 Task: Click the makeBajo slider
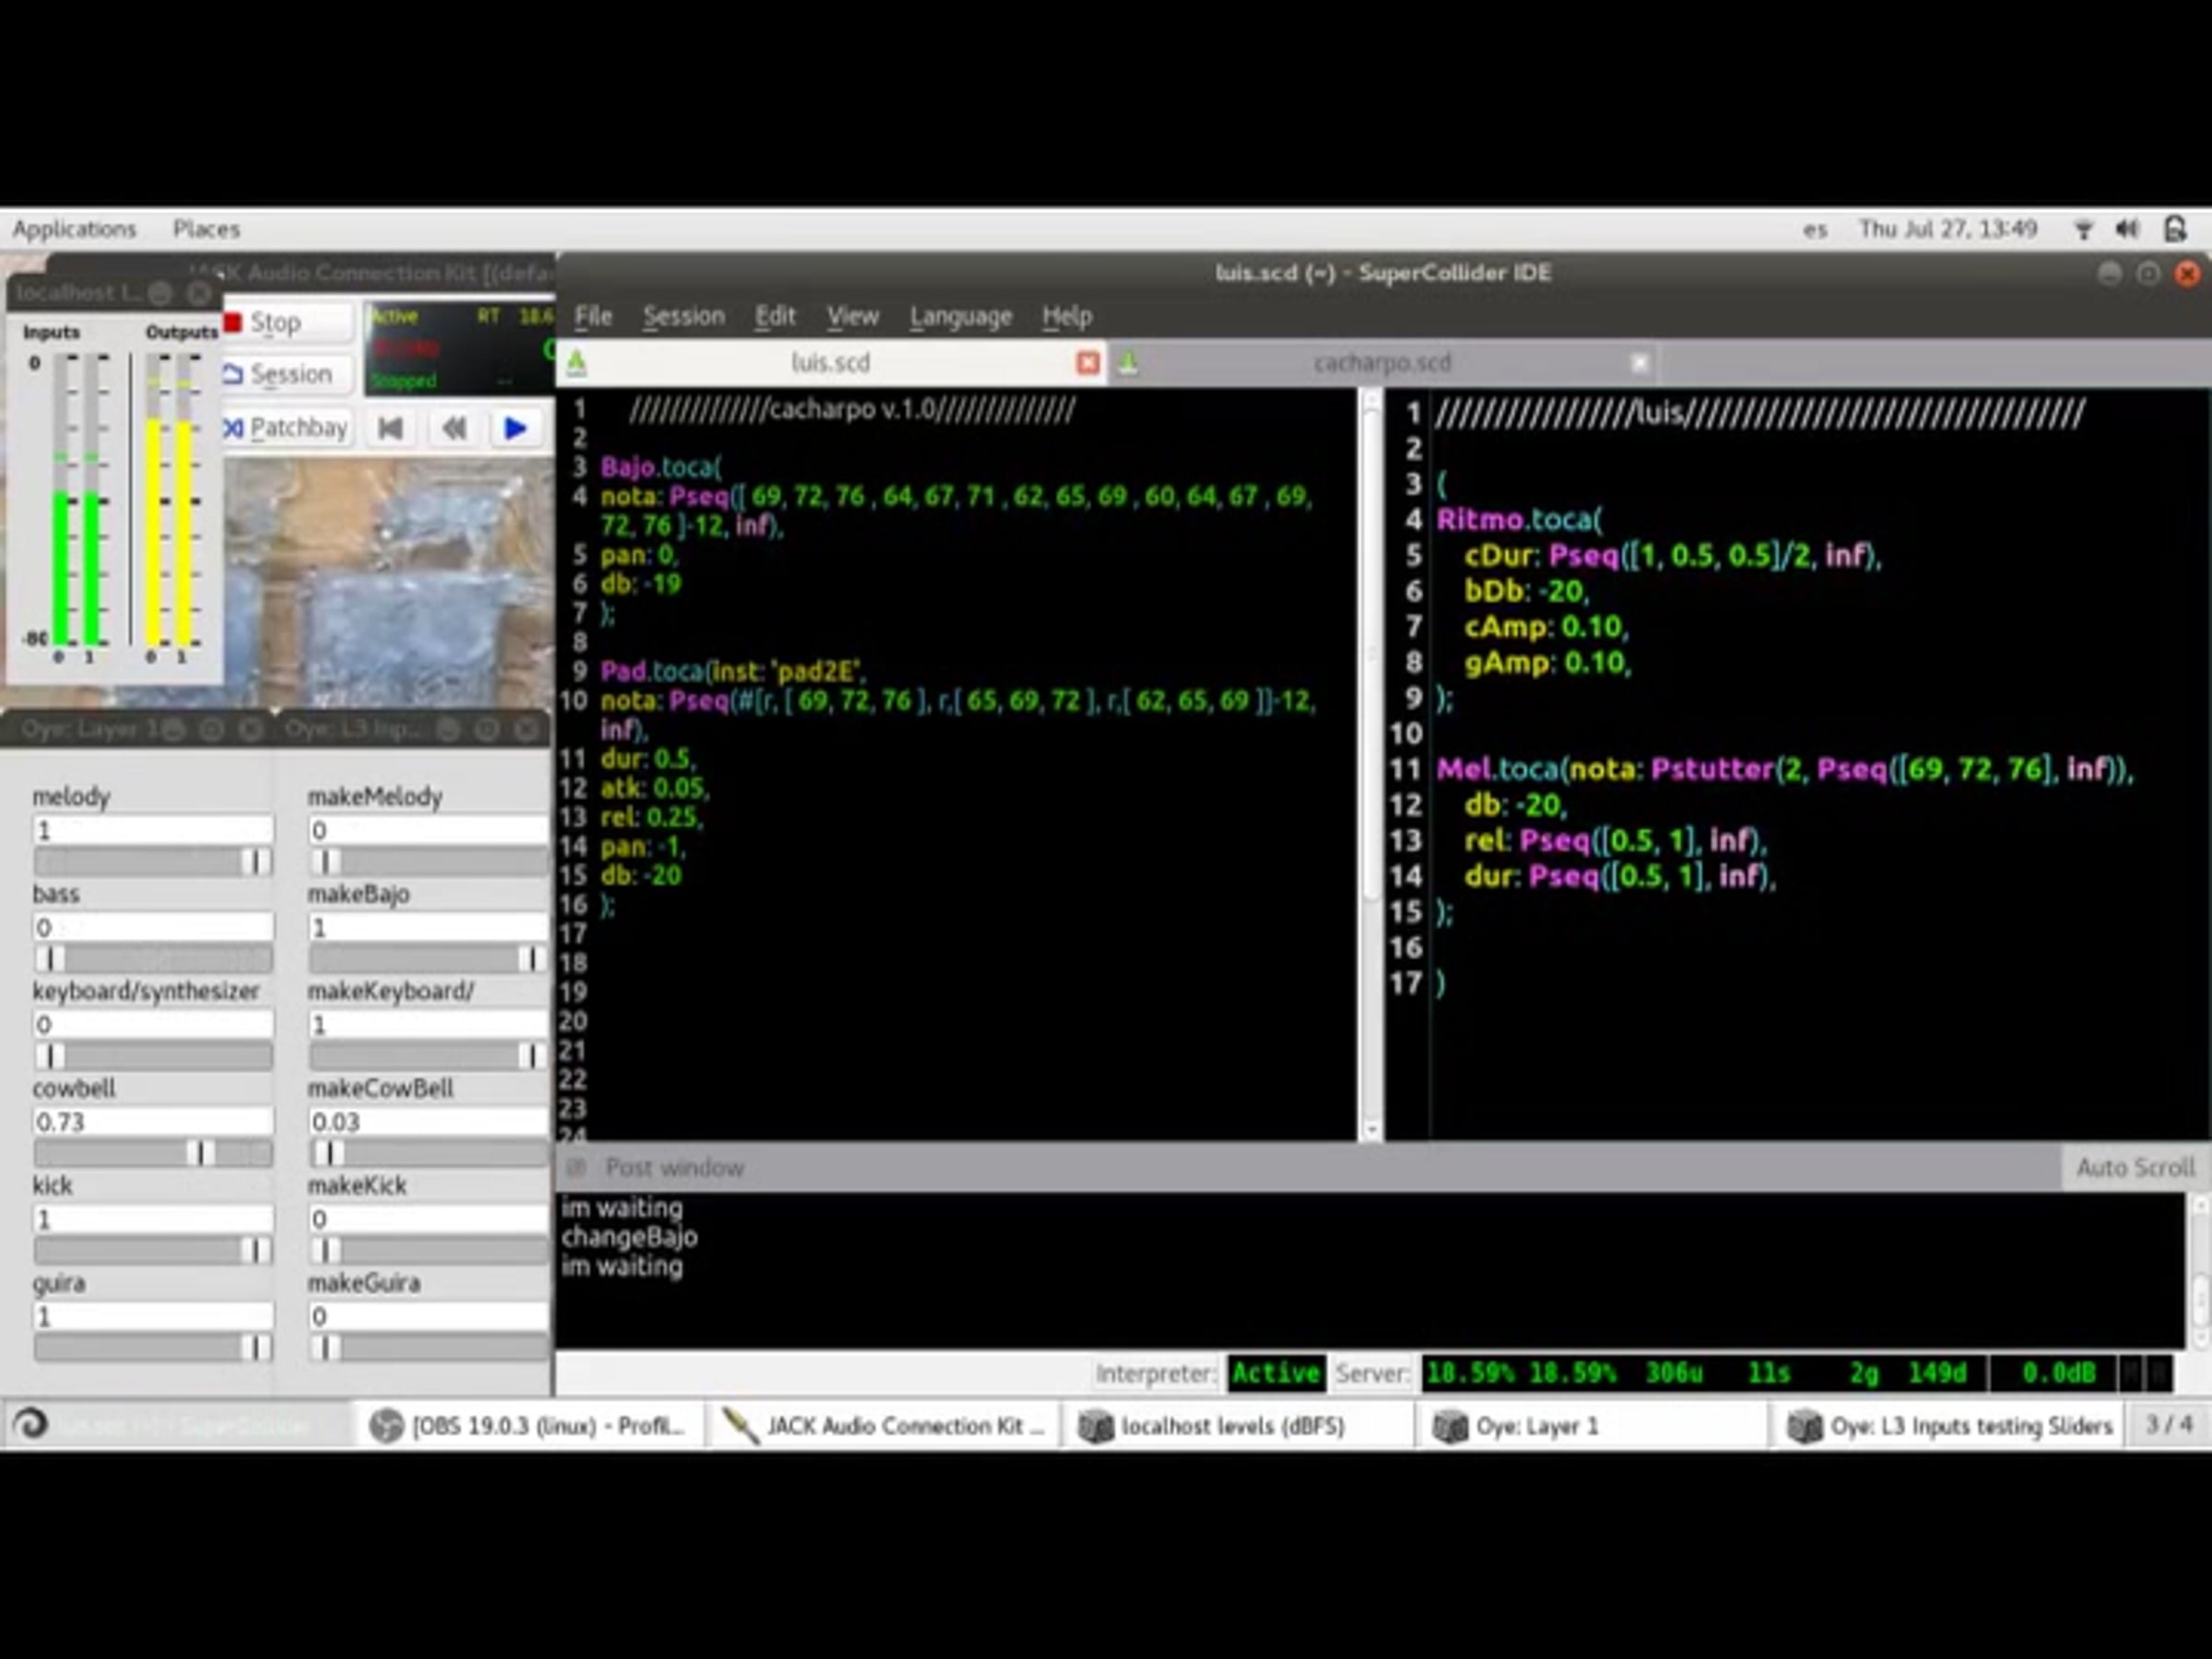pos(429,959)
